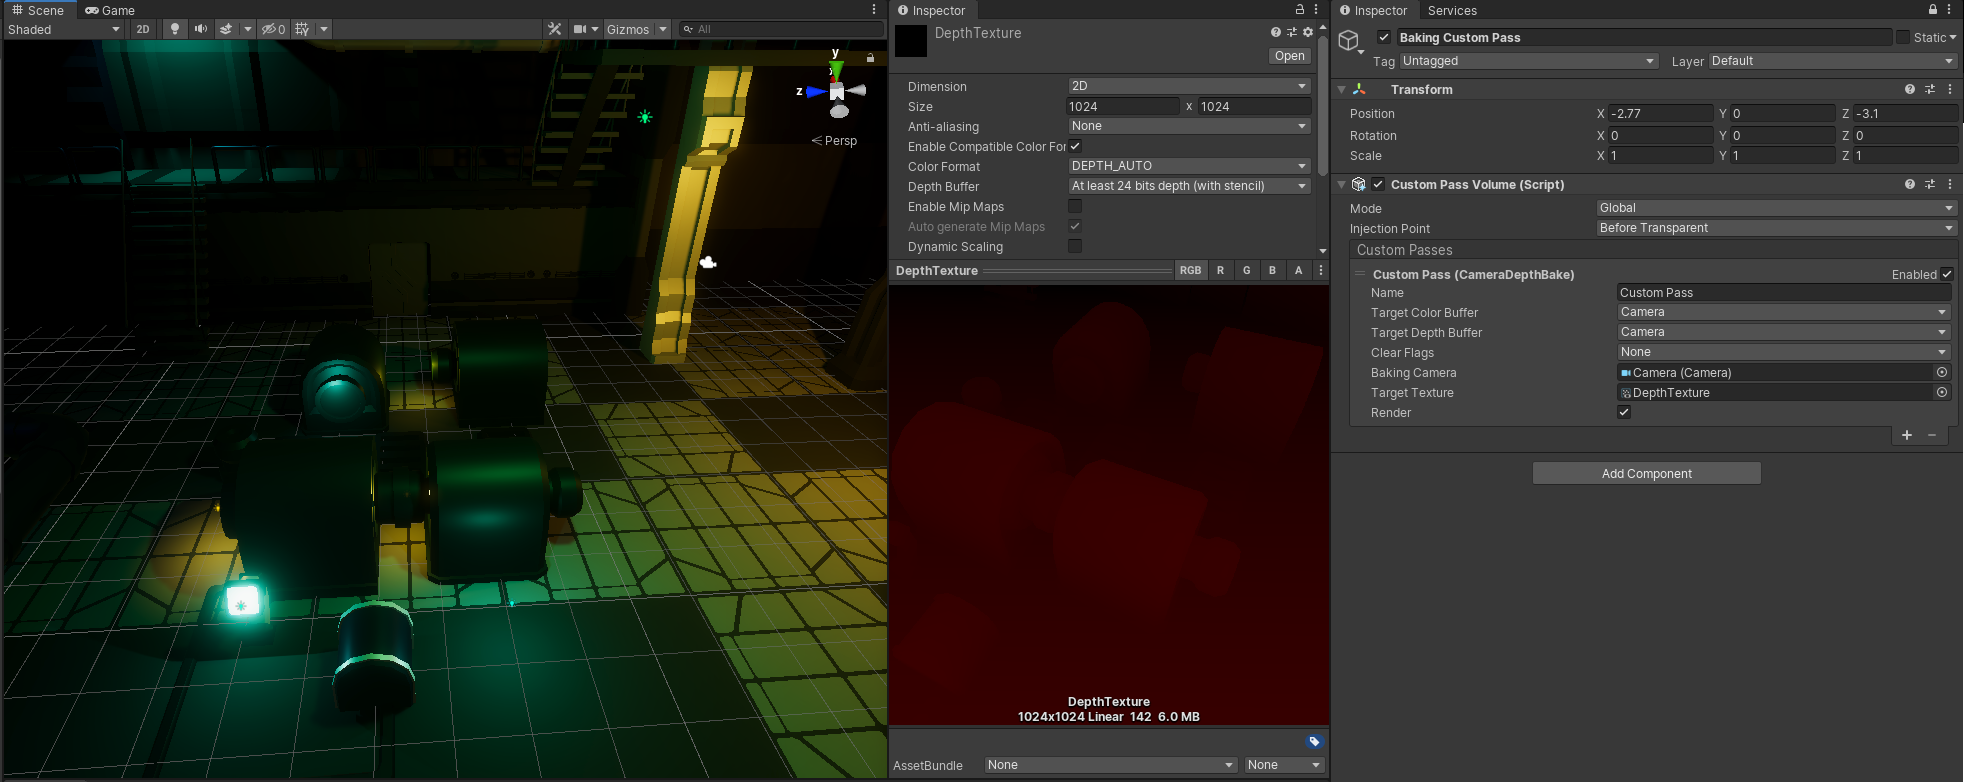Open Anti-aliasing None dropdown
Image resolution: width=1964 pixels, height=782 pixels.
1189,126
